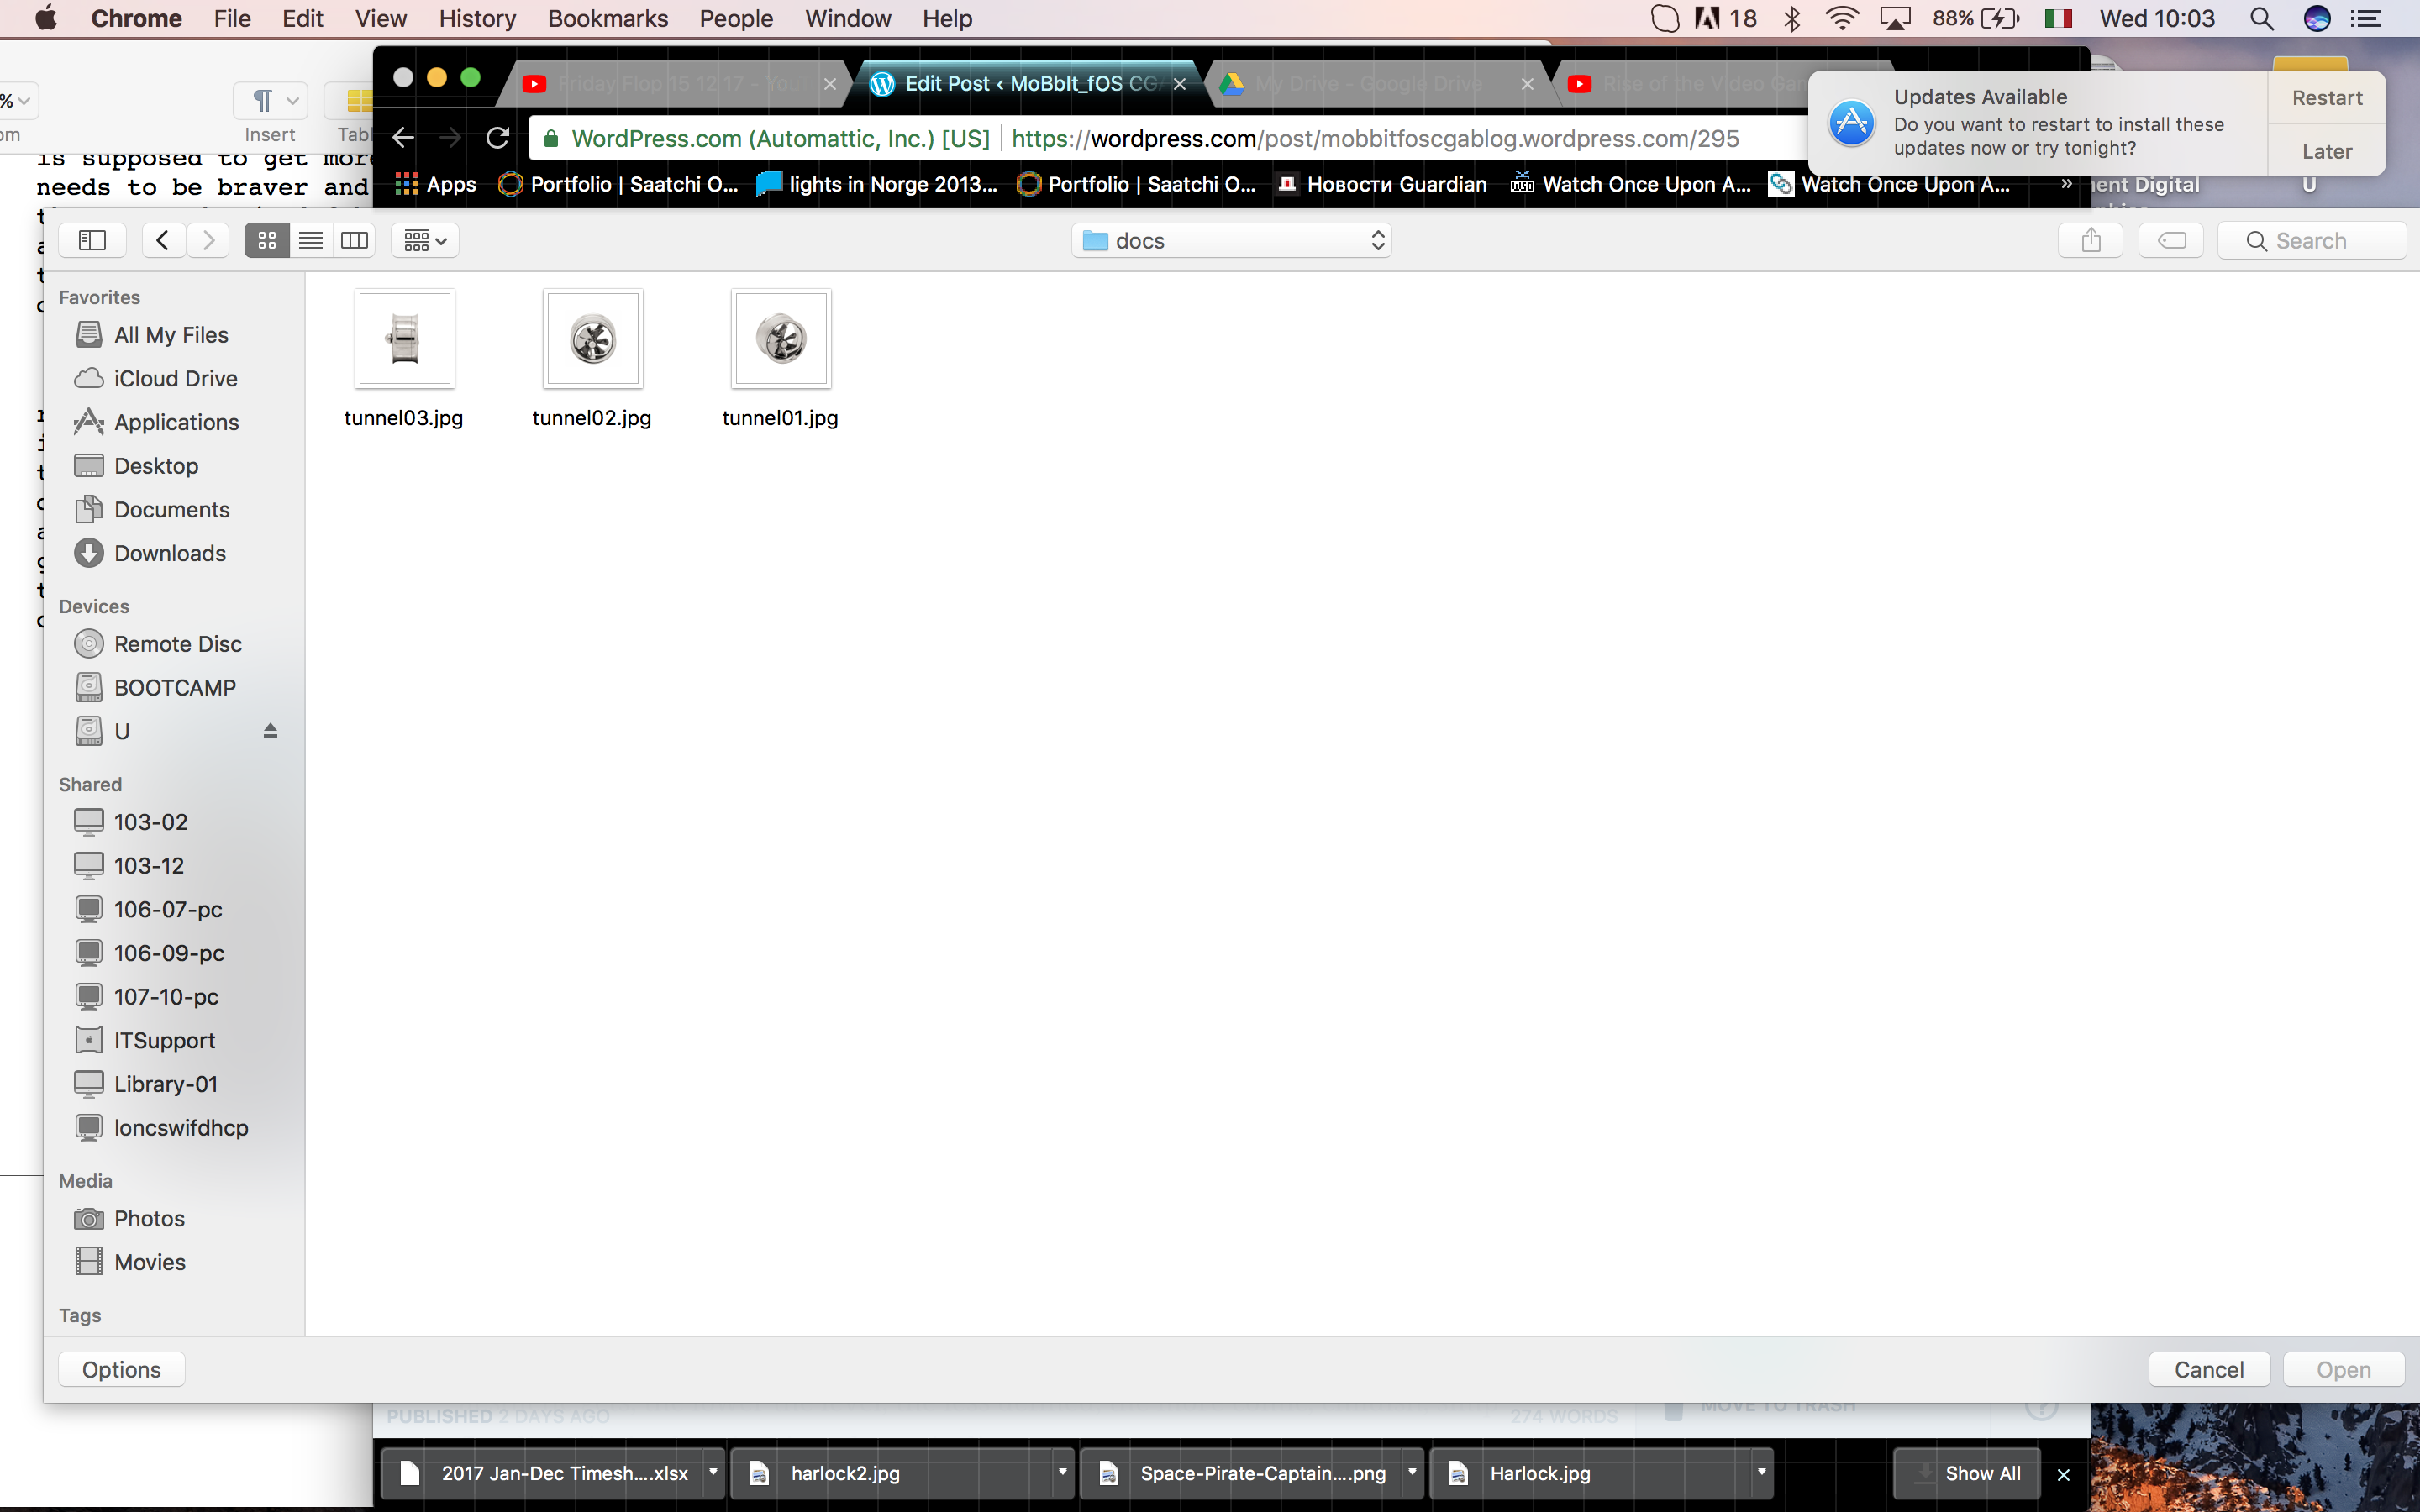Viewport: 2420px width, 1512px height.
Task: Open harlock2.jpg download options arrow
Action: [1062, 1472]
